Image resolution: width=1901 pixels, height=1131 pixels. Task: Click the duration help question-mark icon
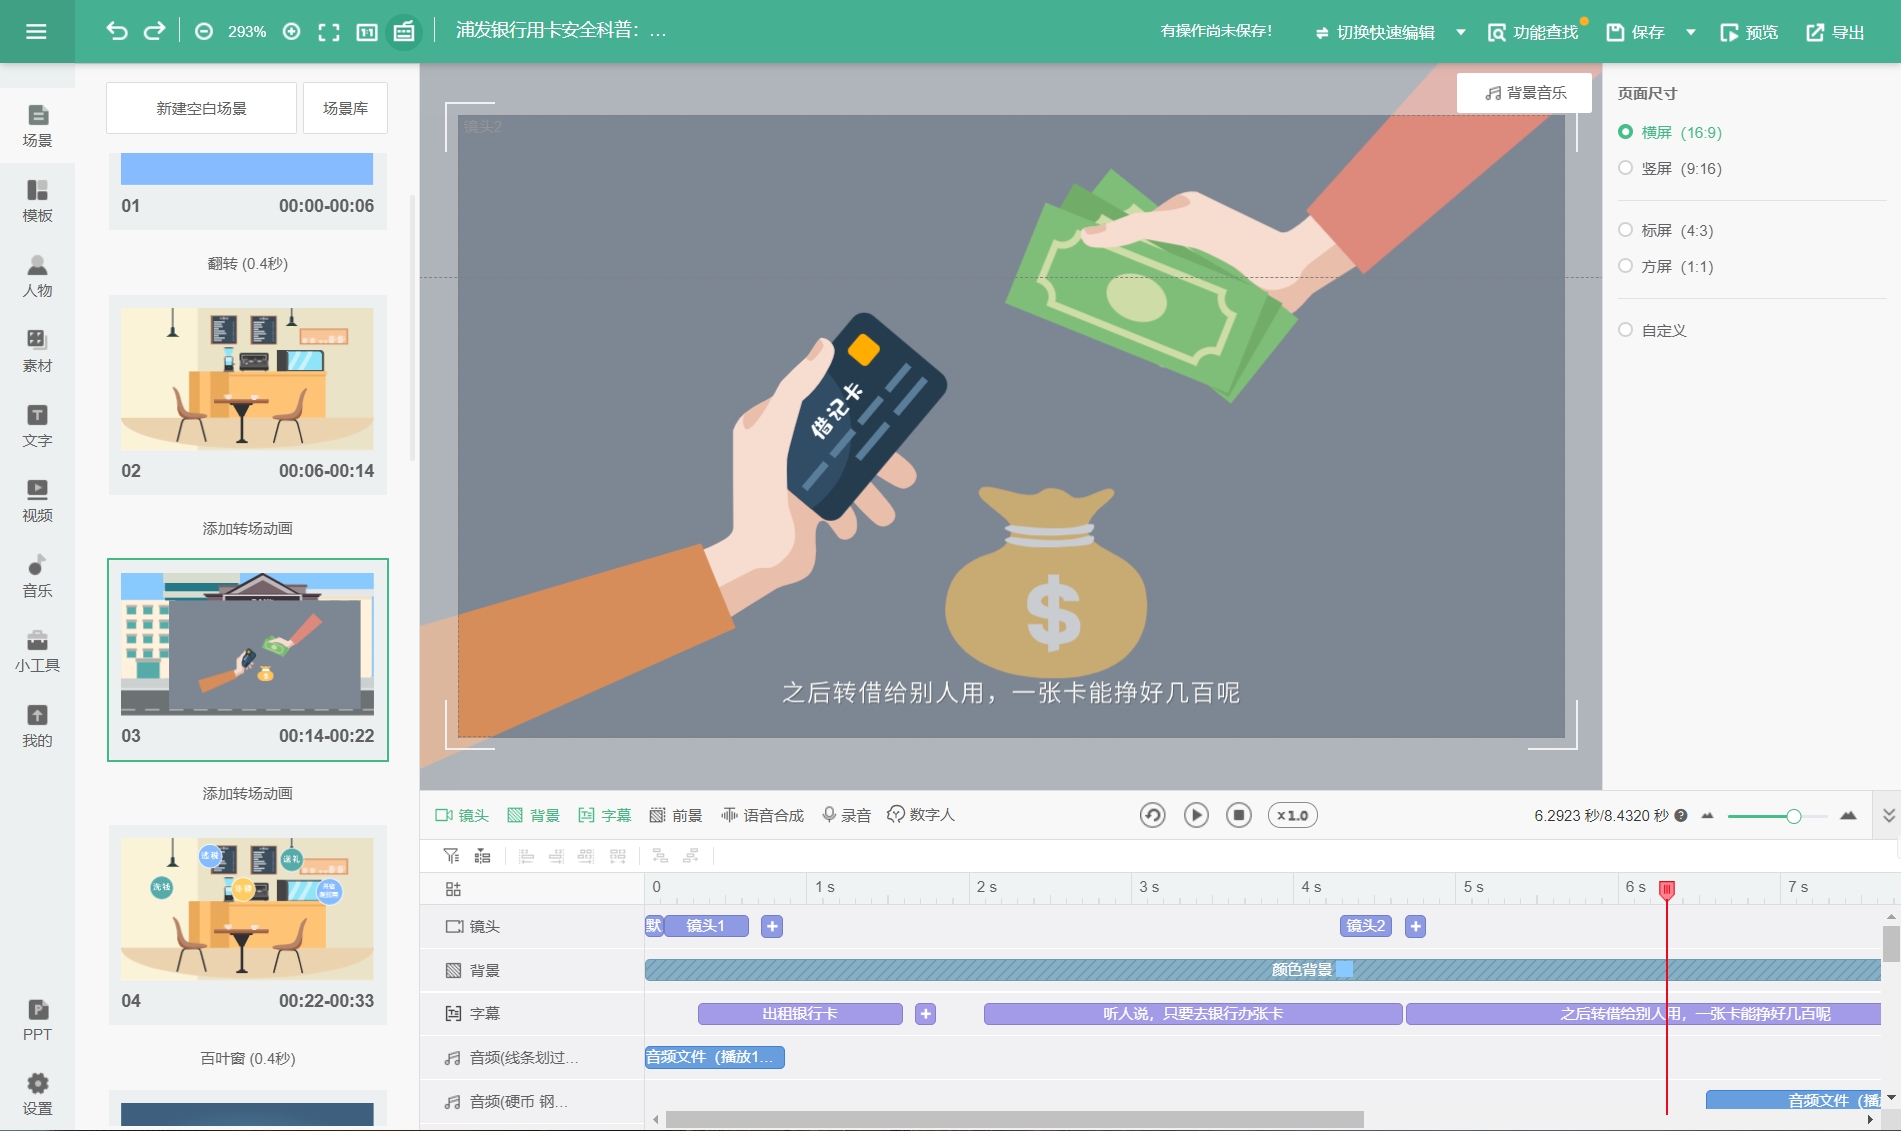tap(1681, 816)
